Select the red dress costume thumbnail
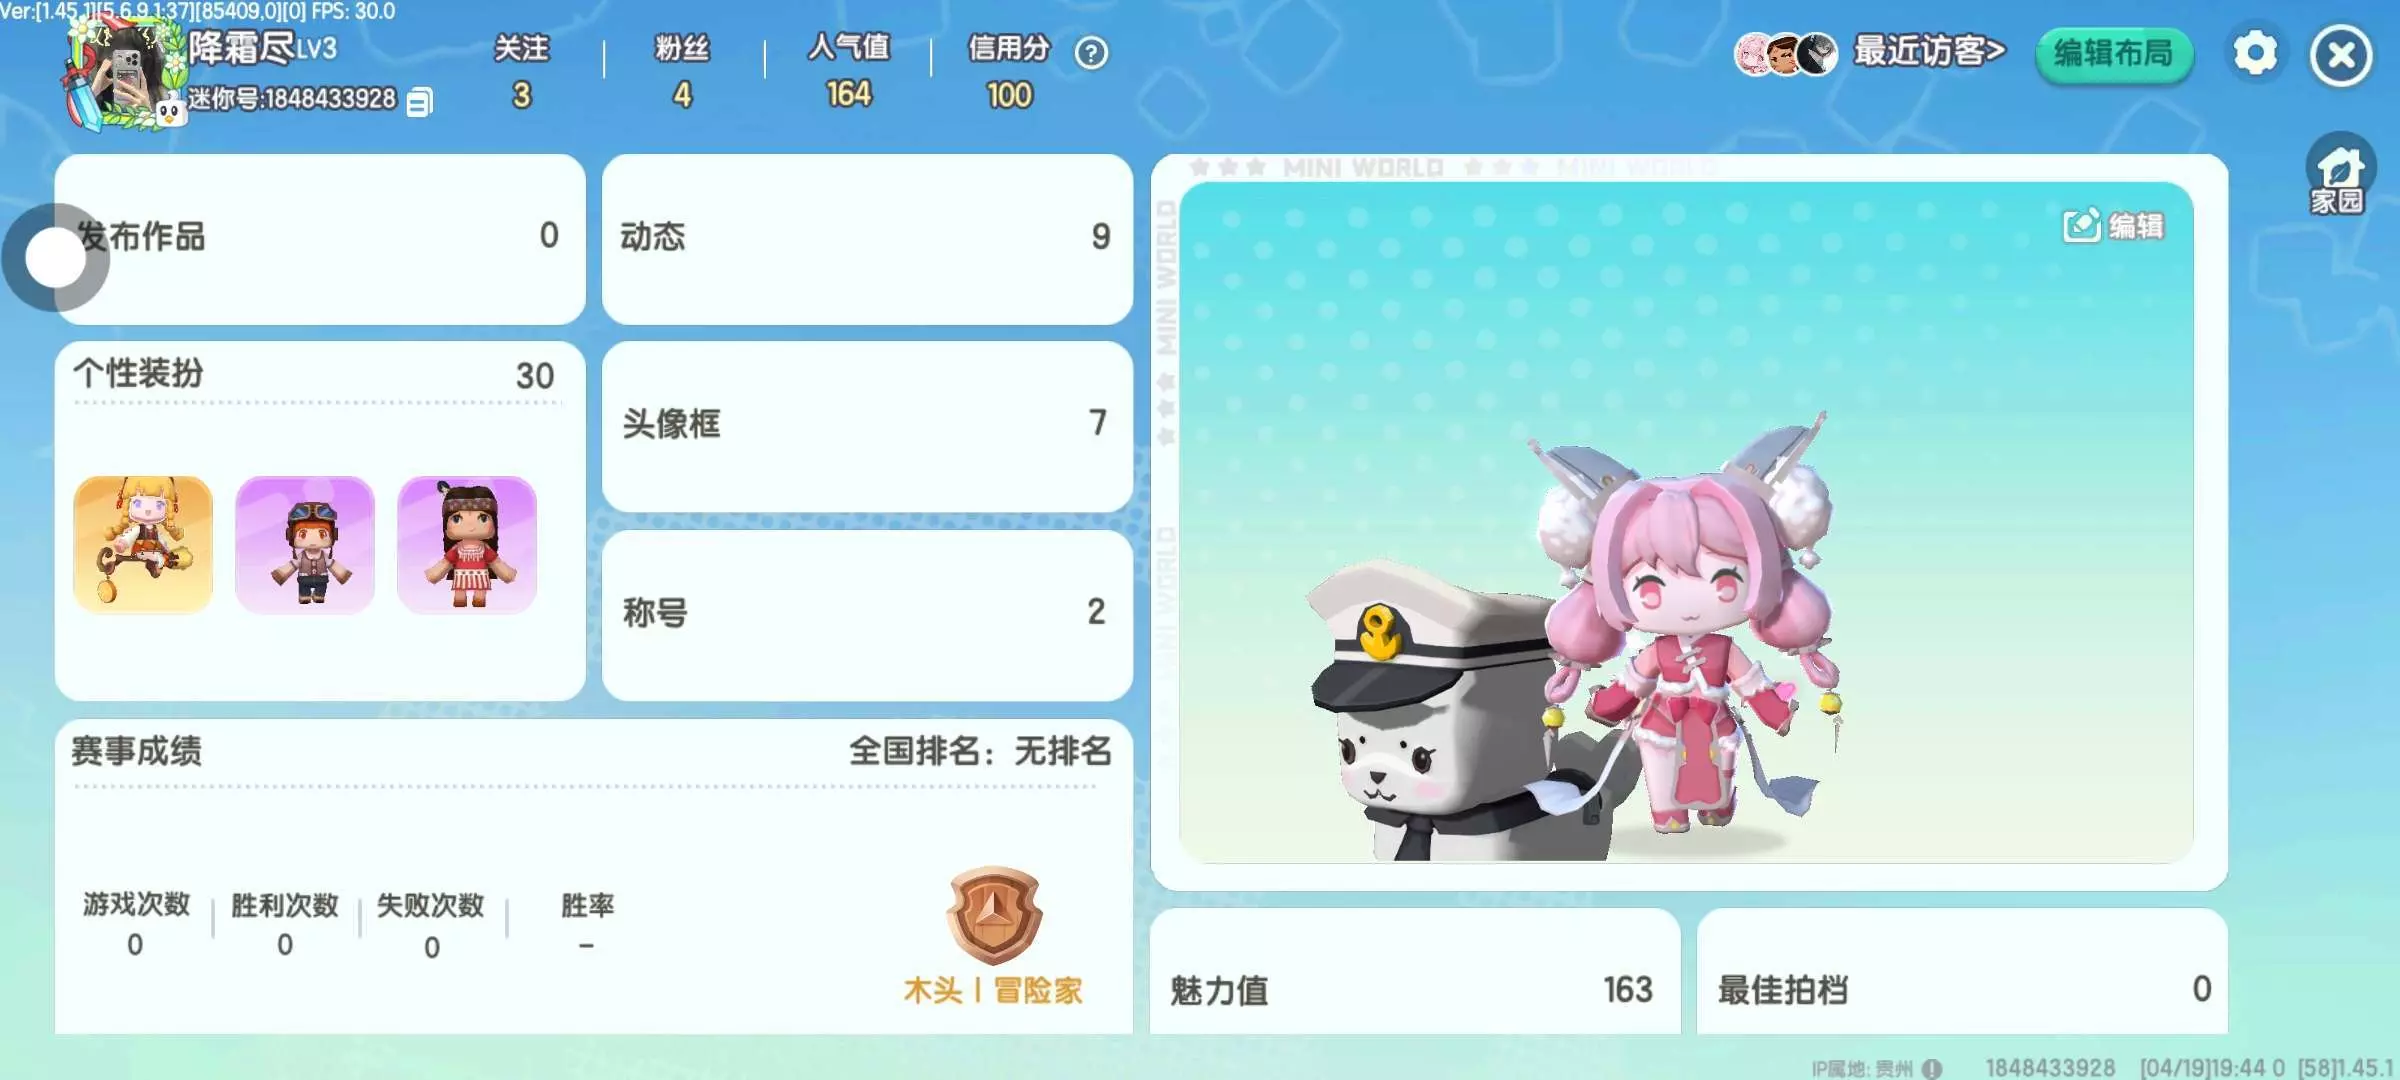The height and width of the screenshot is (1080, 2400). coord(467,544)
